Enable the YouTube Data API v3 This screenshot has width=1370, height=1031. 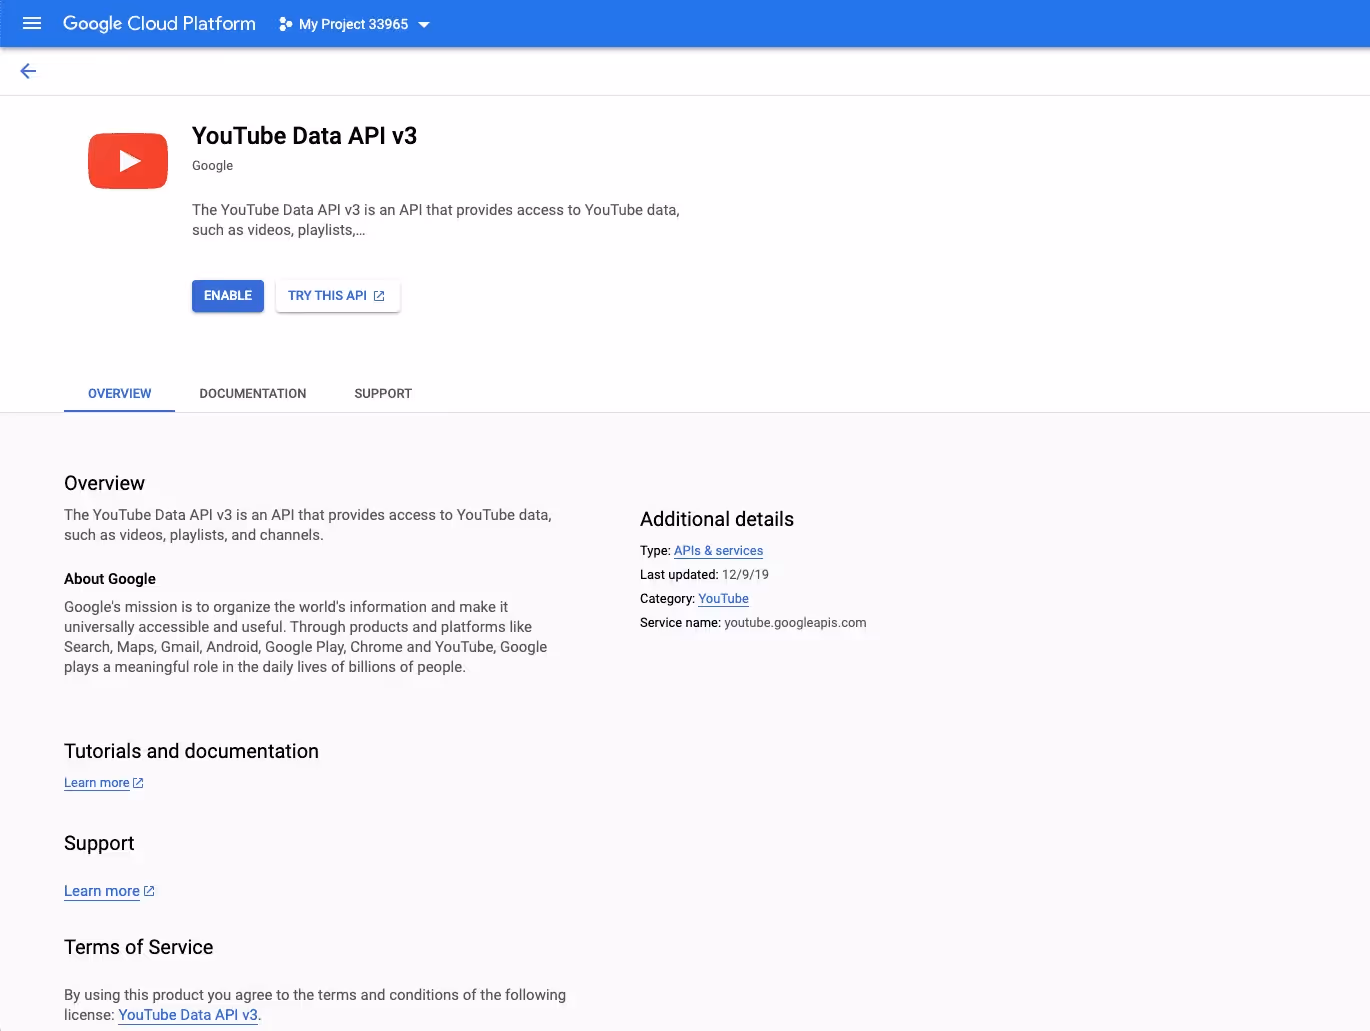coord(228,296)
